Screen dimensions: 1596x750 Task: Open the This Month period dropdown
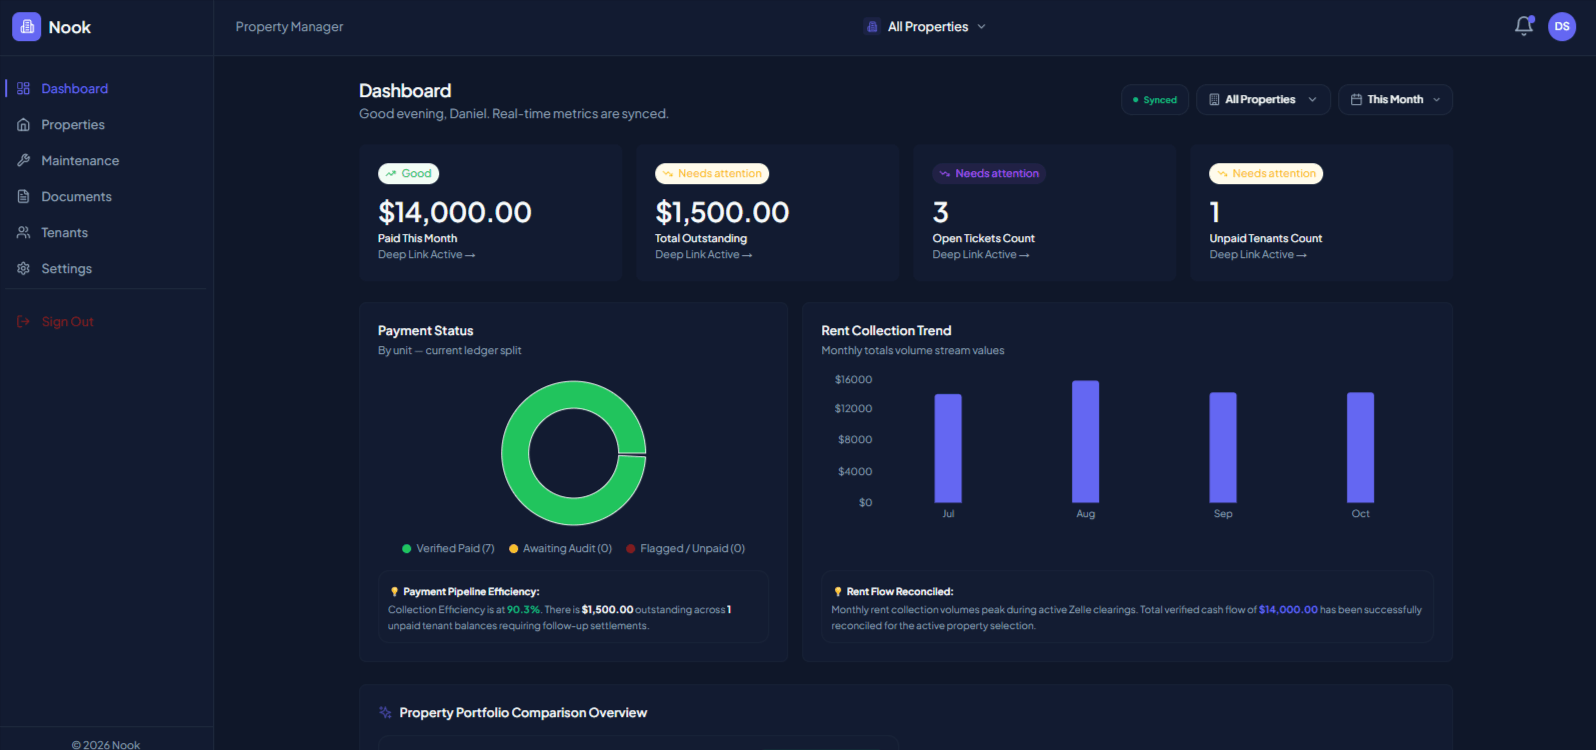(1395, 100)
